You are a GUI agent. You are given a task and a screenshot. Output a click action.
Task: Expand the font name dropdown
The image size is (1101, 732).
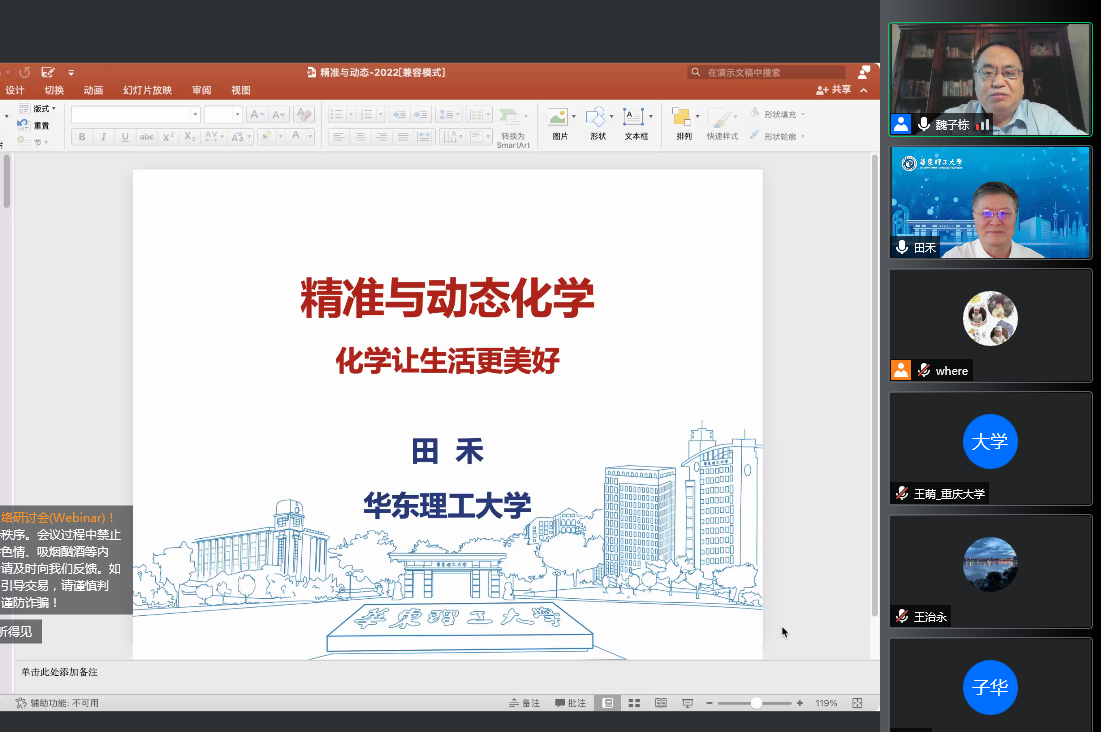(x=195, y=115)
